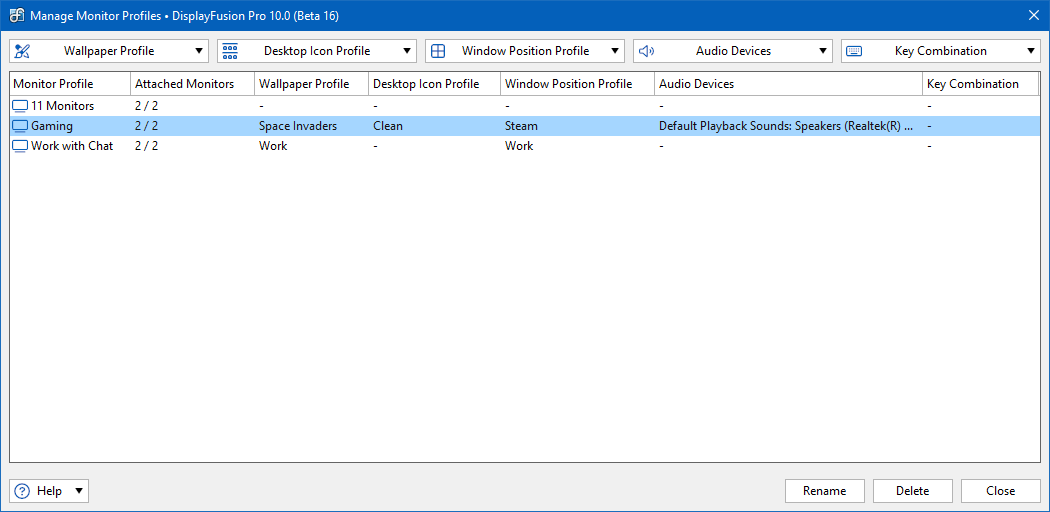Click the Audio Devices column header

click(788, 84)
